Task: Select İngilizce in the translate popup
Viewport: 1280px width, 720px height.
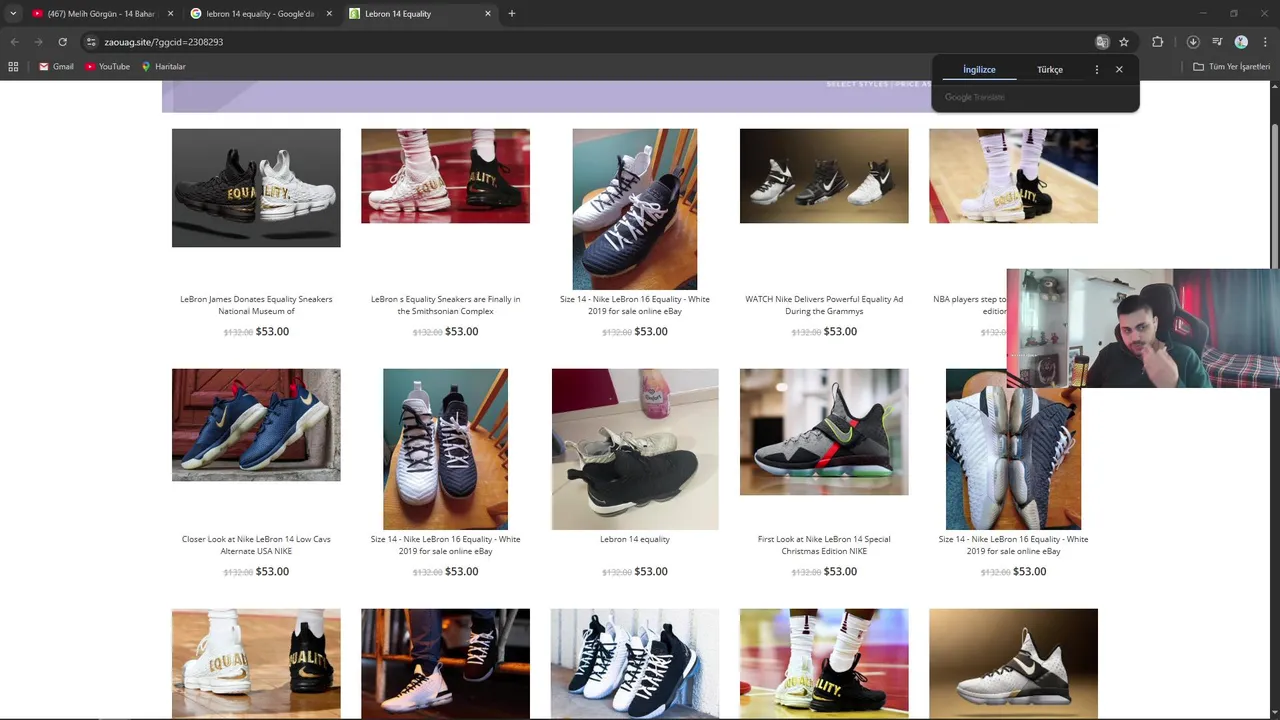Action: 979,69
